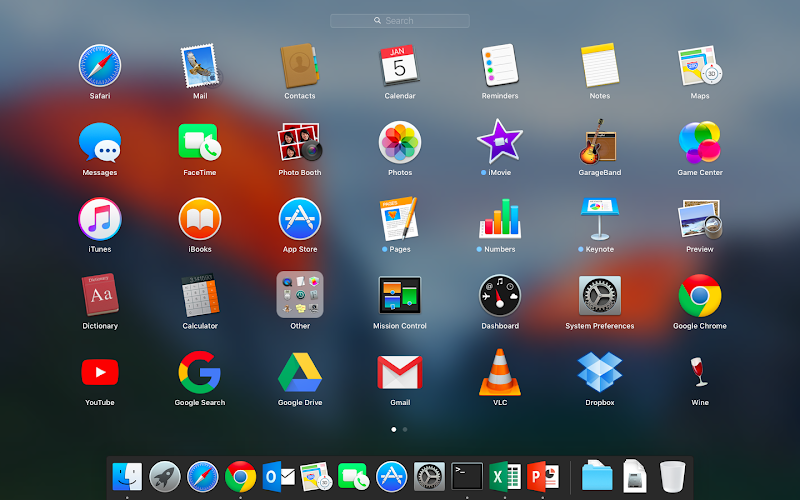
Task: Expand the Other folder
Action: pyautogui.click(x=299, y=294)
